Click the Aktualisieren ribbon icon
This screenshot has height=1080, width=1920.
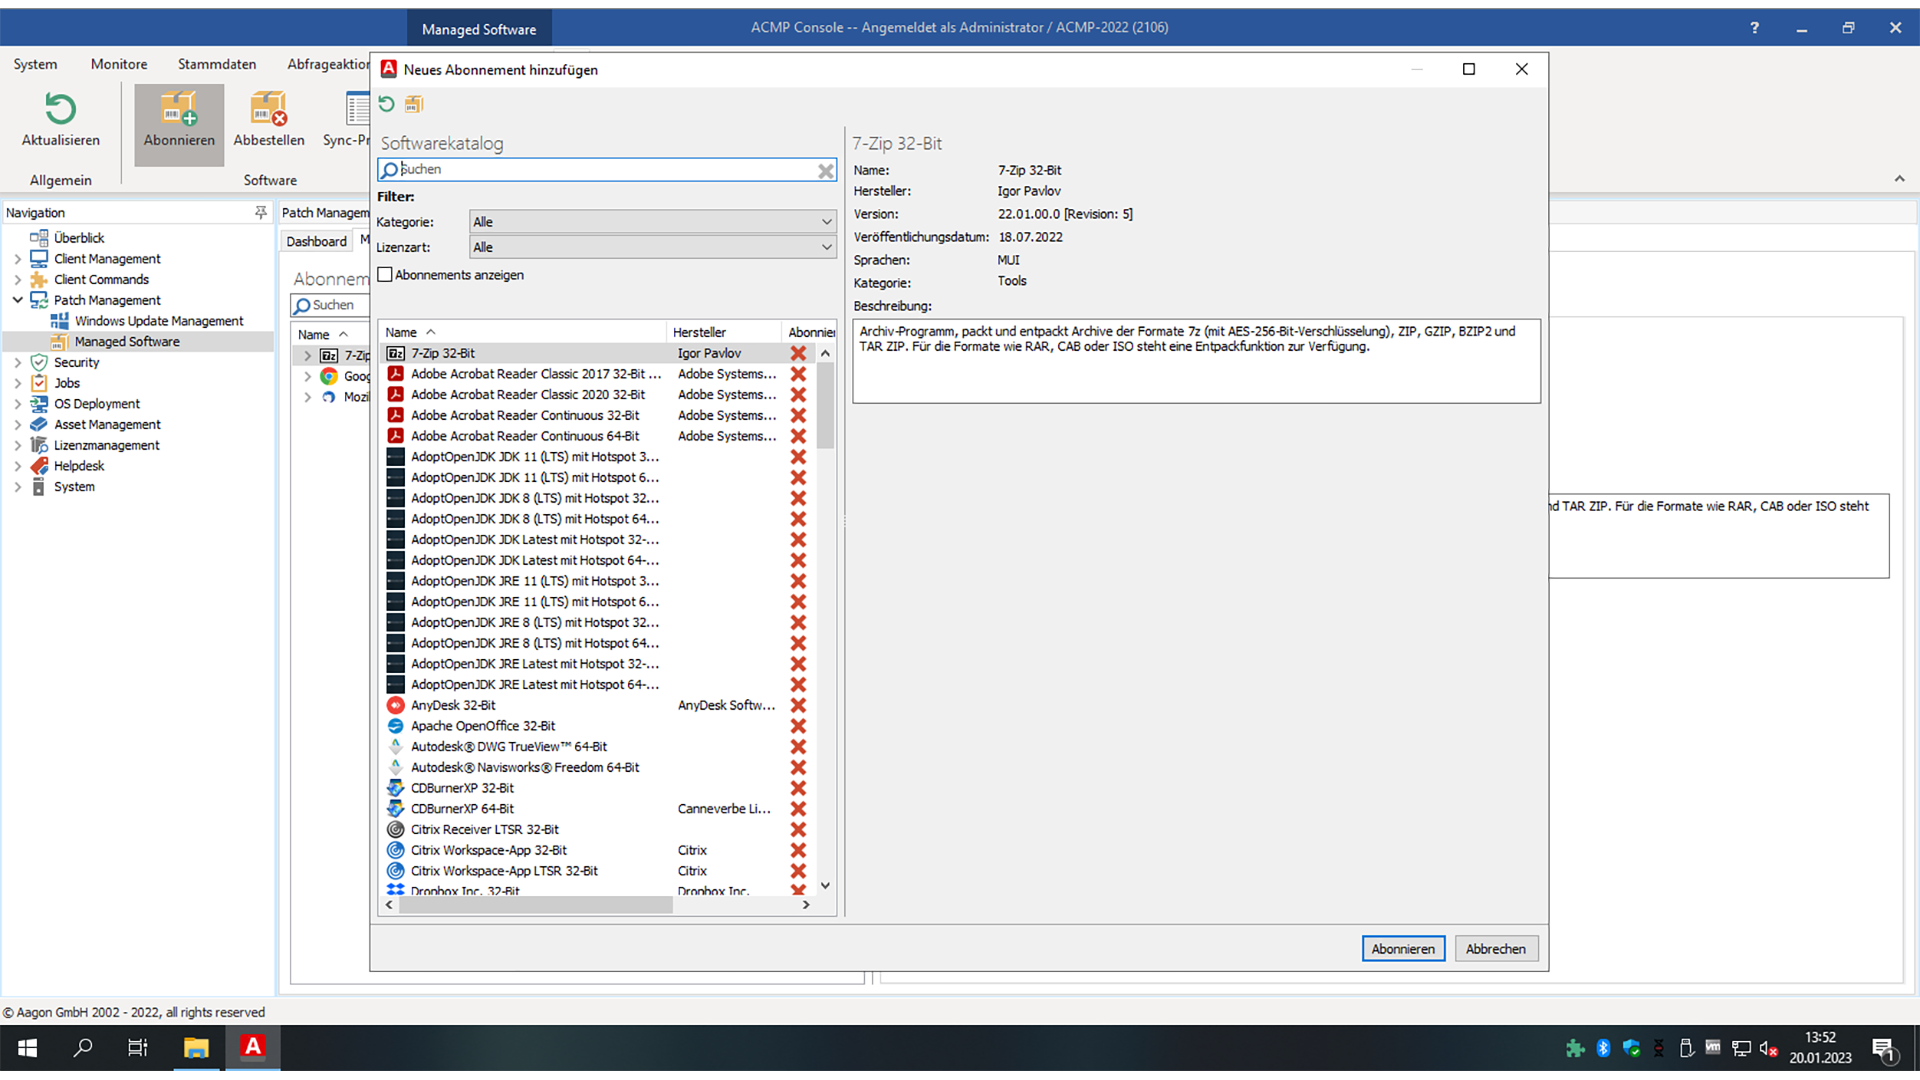pyautogui.click(x=61, y=109)
